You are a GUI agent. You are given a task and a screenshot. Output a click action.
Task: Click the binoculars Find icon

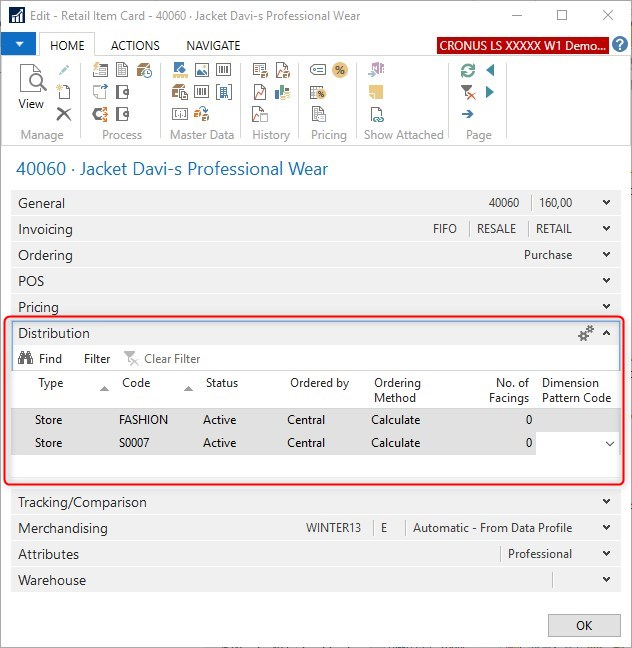click(27, 359)
